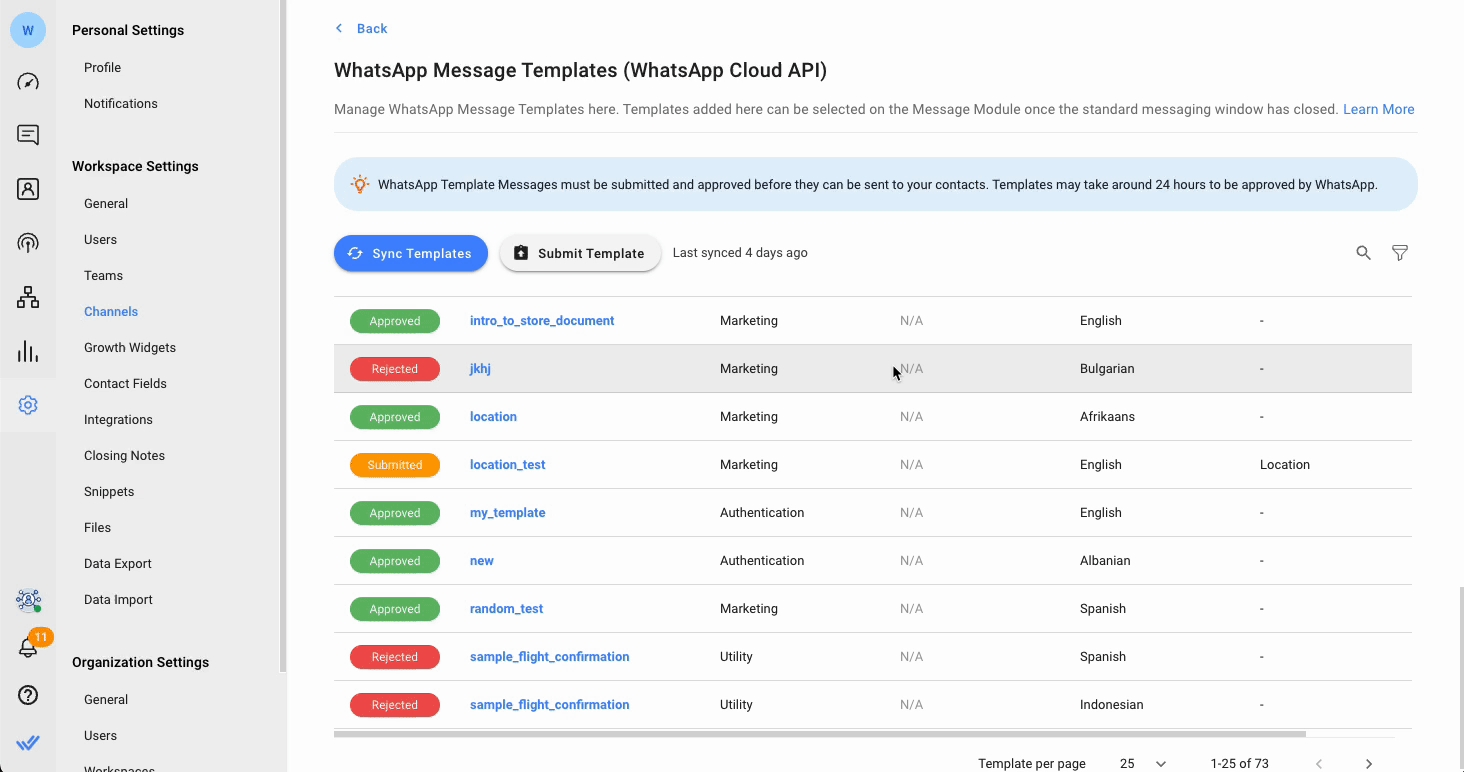Viewport: 1464px width, 772px height.
Task: Click the Sync Templates button
Action: [x=410, y=253]
